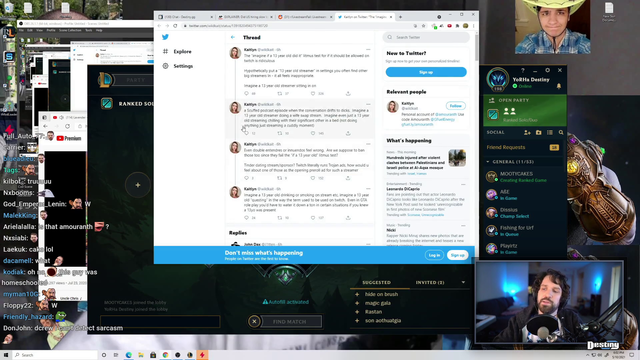640x360 pixels.
Task: Toggle friend list sort options icon
Action: pos(550,132)
